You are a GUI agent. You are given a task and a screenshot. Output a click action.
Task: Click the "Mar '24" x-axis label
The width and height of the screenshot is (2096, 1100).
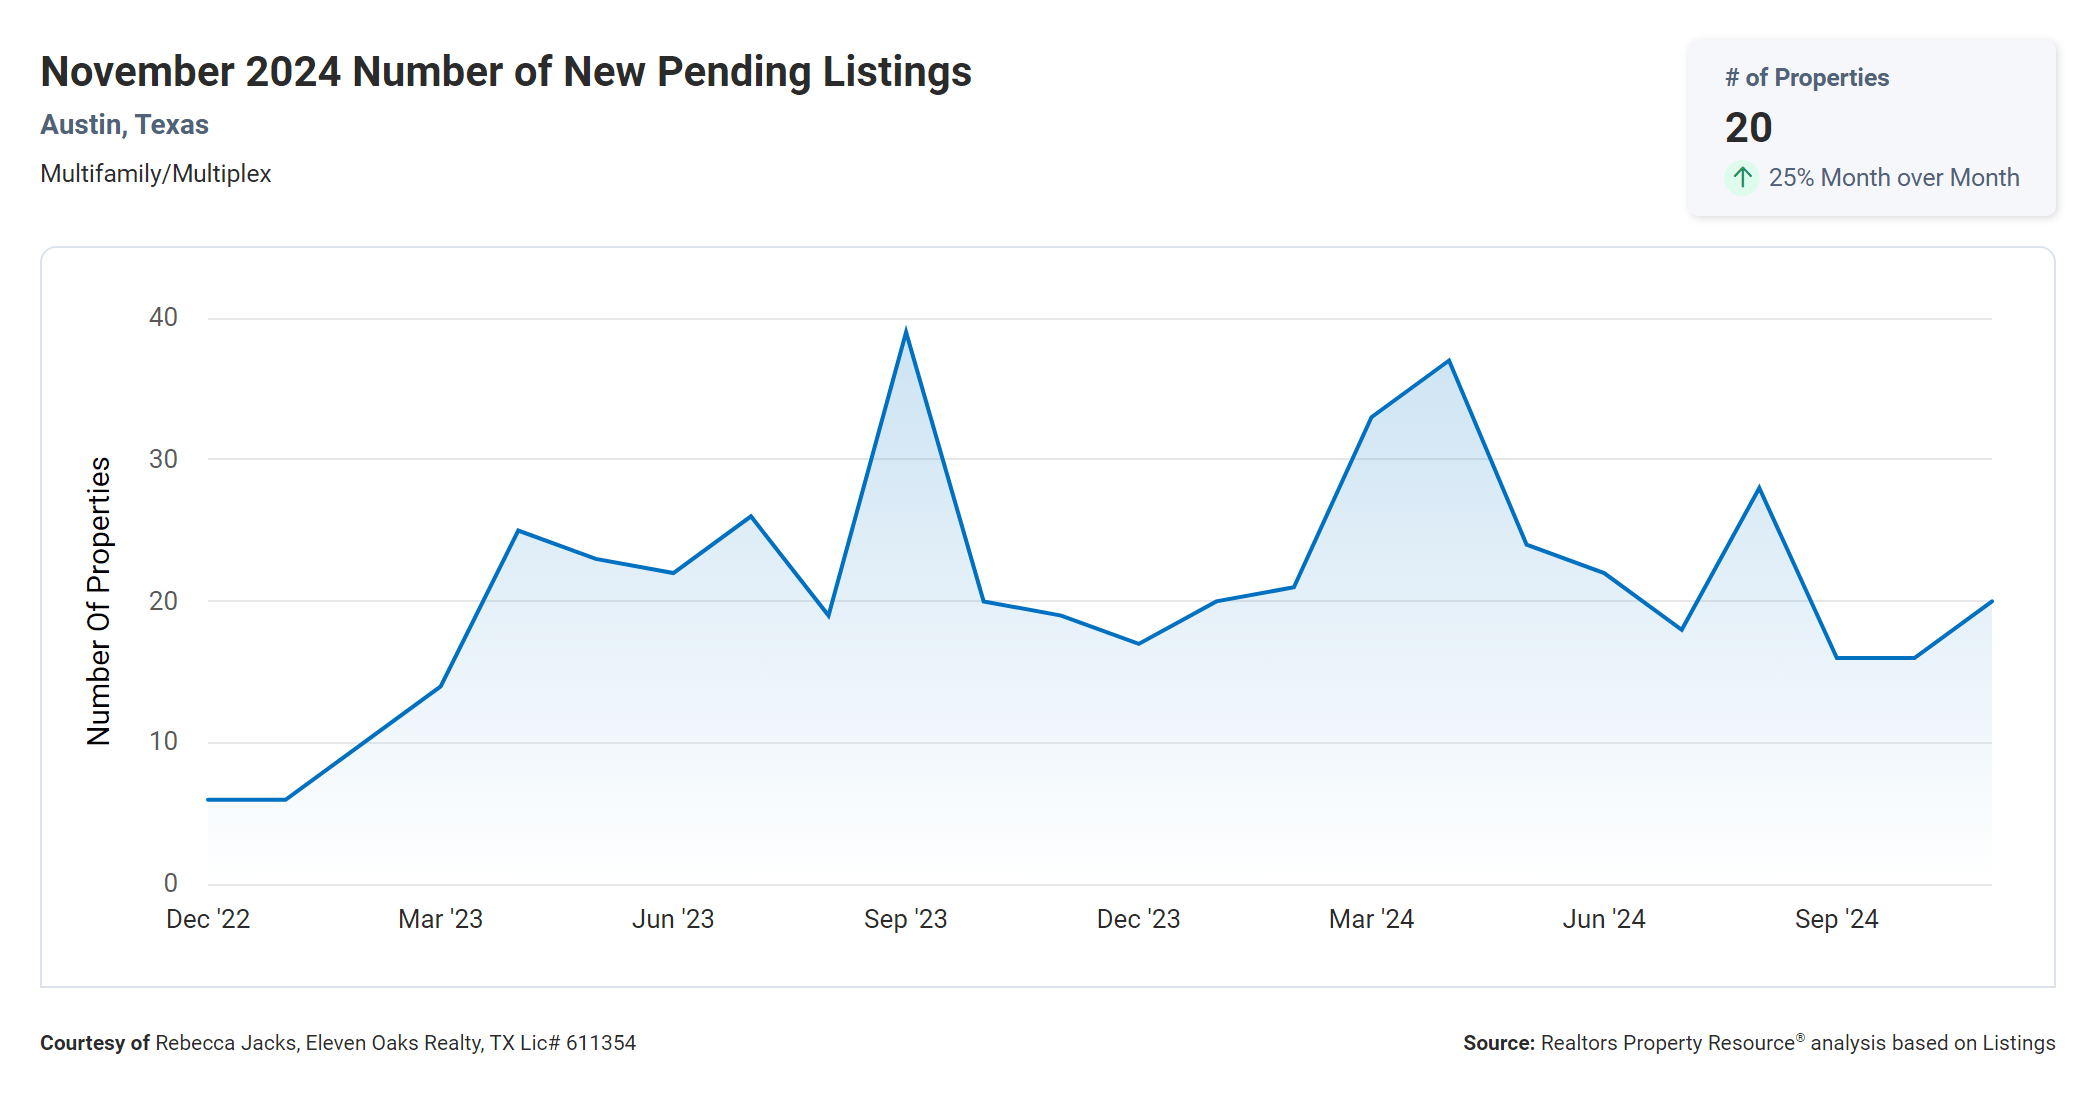coord(1371,919)
